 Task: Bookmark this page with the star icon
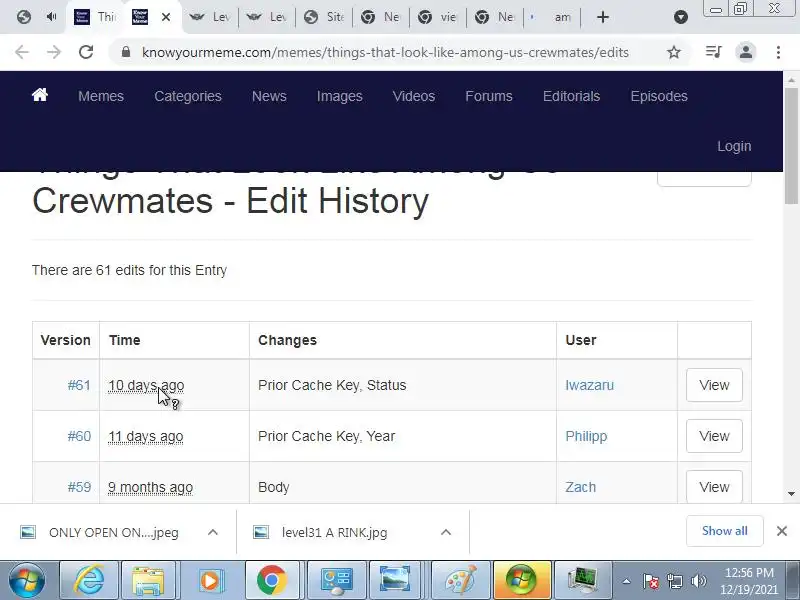(x=674, y=52)
